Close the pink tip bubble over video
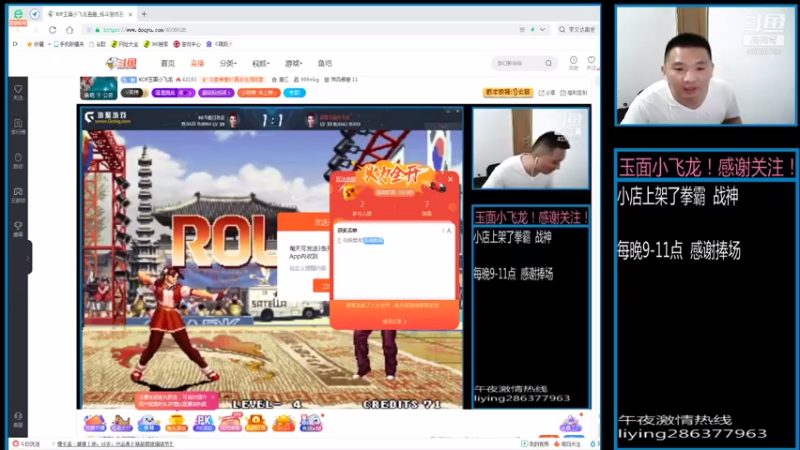 (x=213, y=396)
